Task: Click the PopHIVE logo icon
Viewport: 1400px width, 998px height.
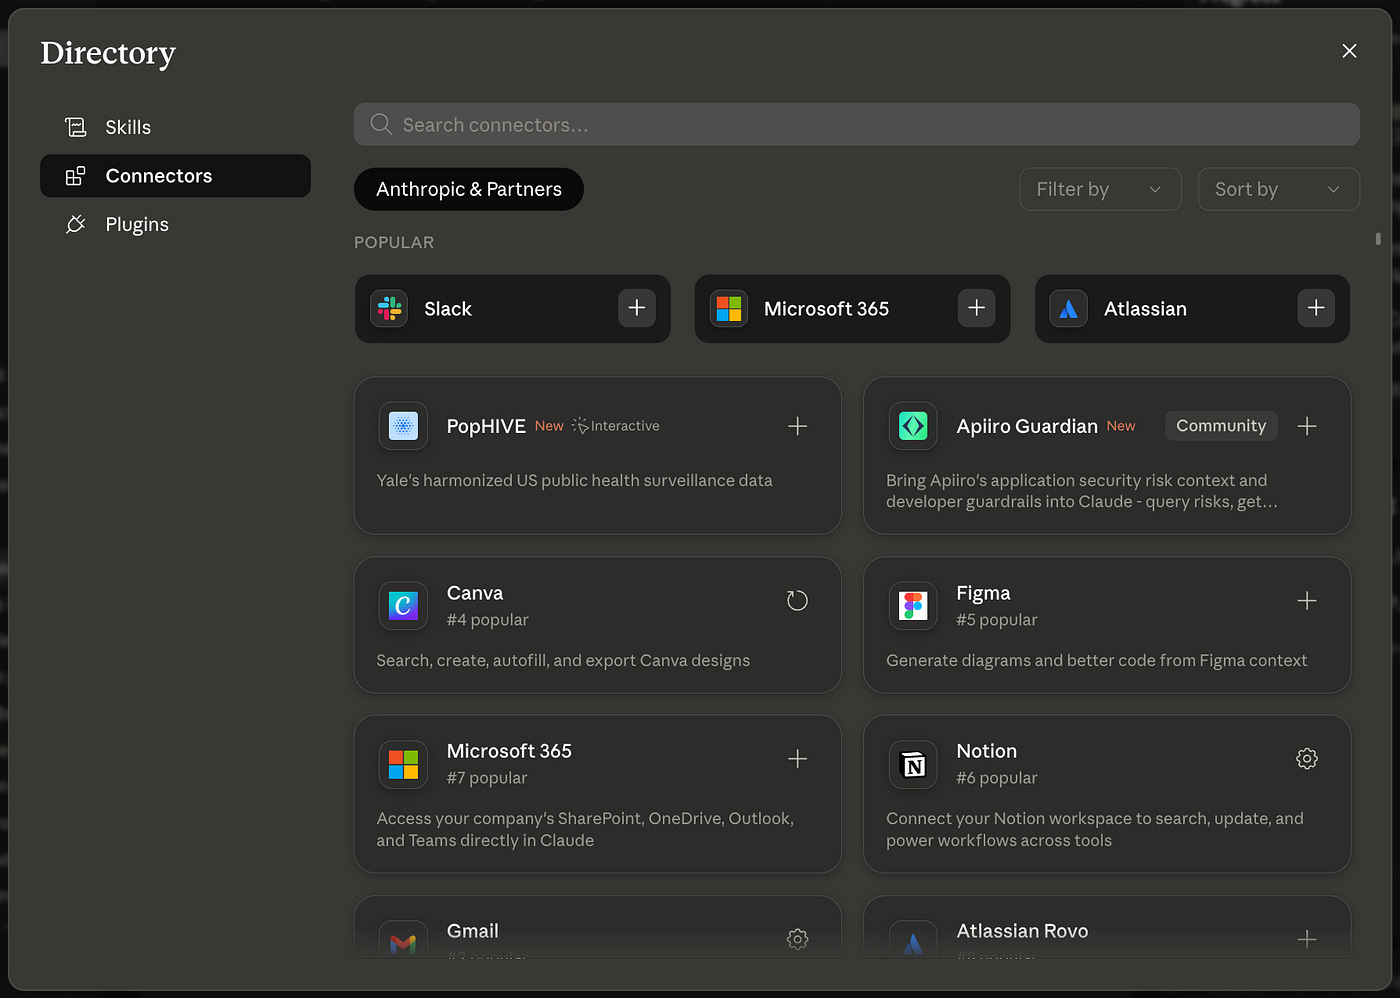Action: coord(403,426)
